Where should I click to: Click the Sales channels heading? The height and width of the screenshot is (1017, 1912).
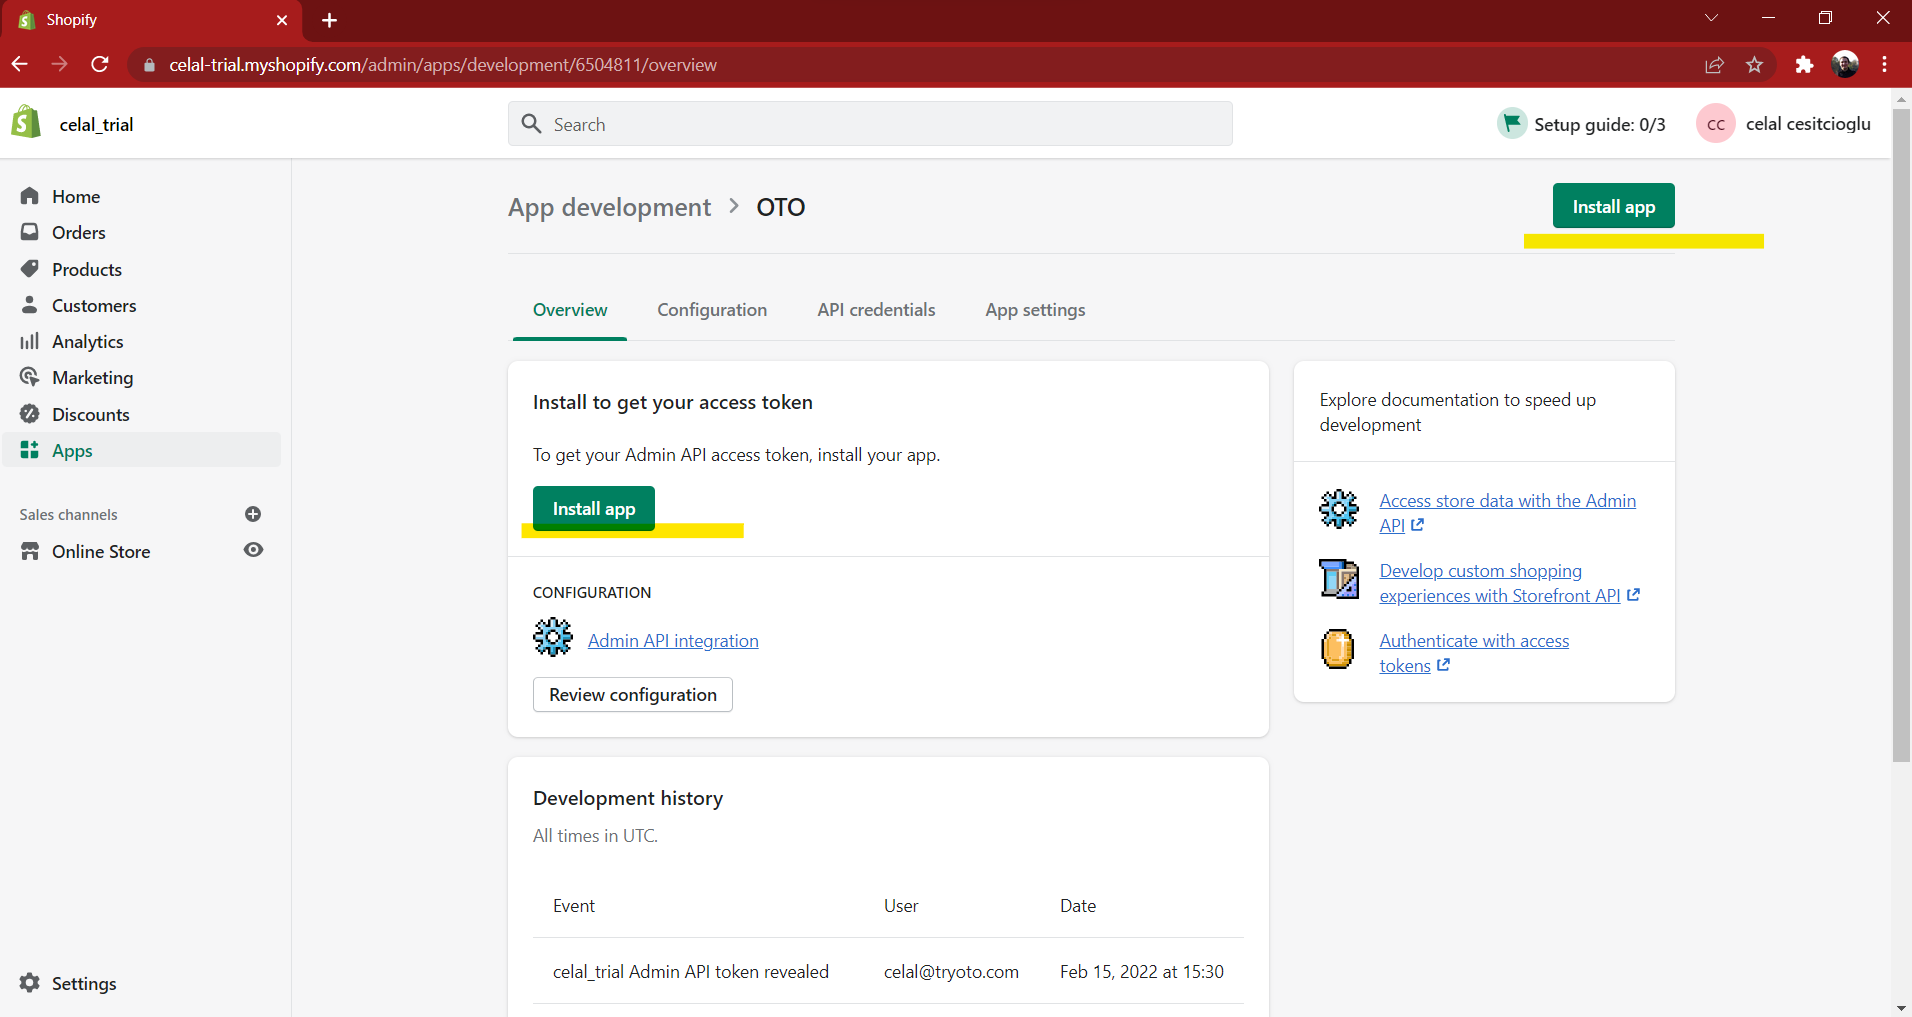(68, 514)
